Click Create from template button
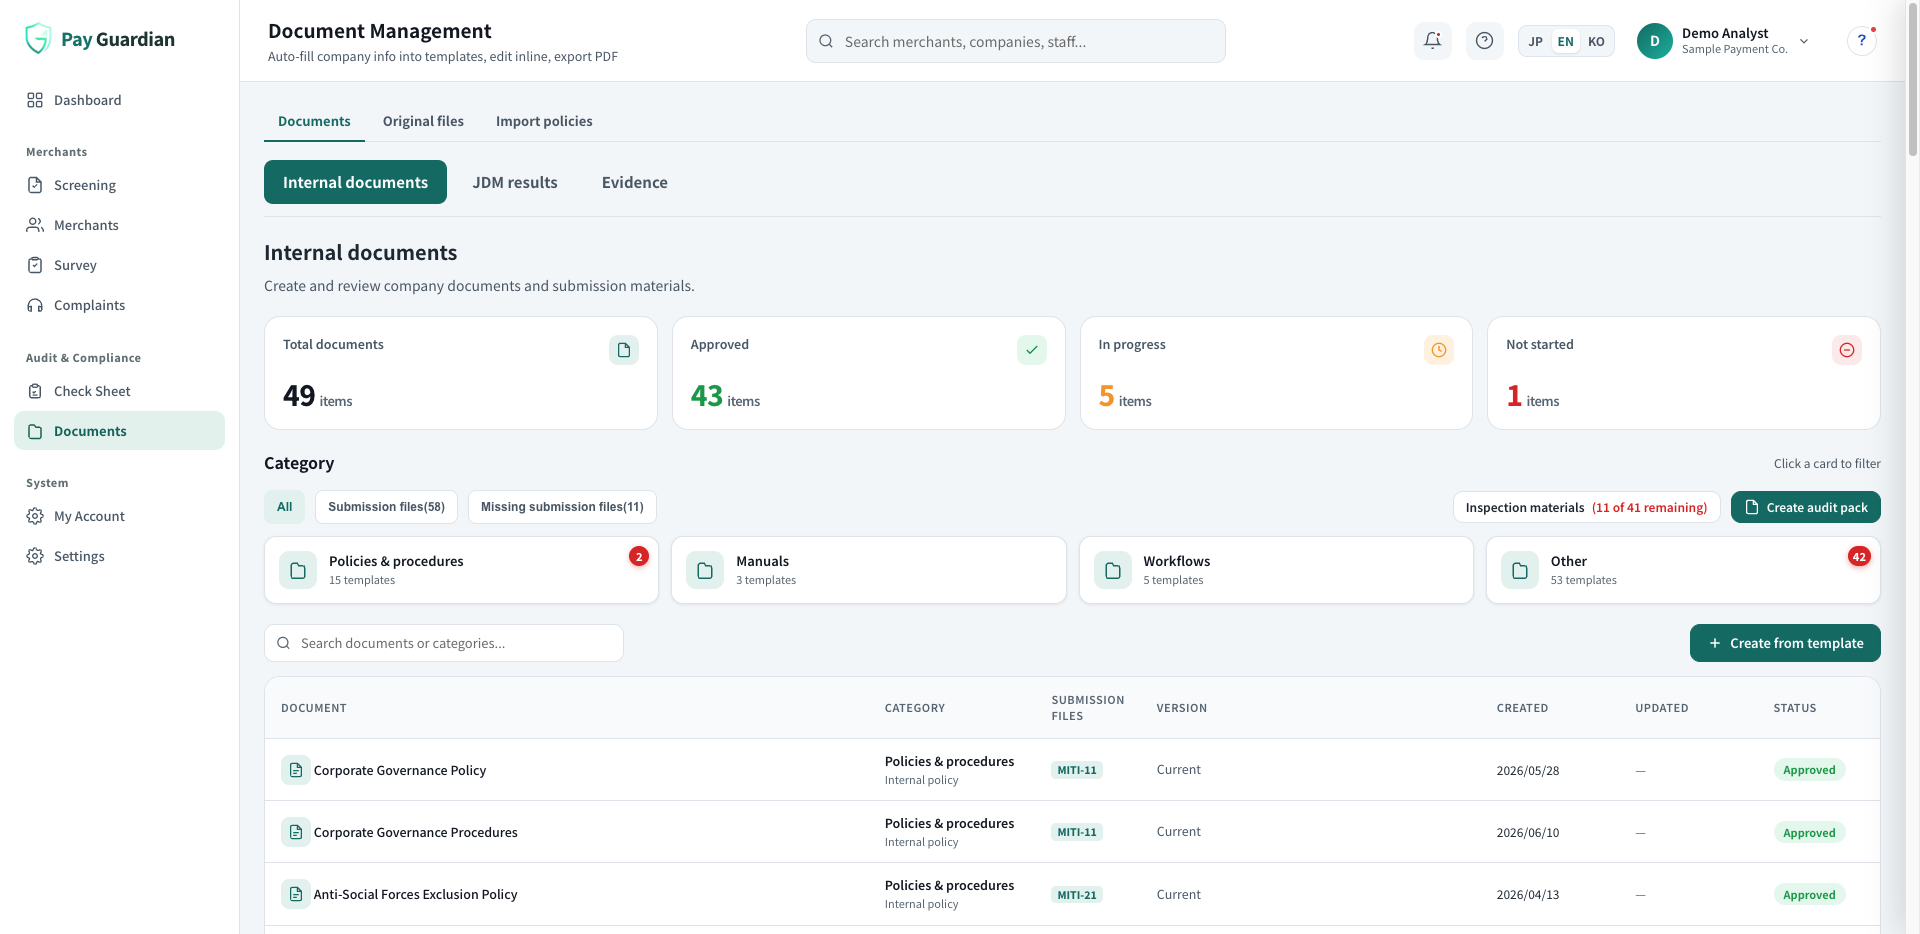The width and height of the screenshot is (1920, 934). (1785, 643)
